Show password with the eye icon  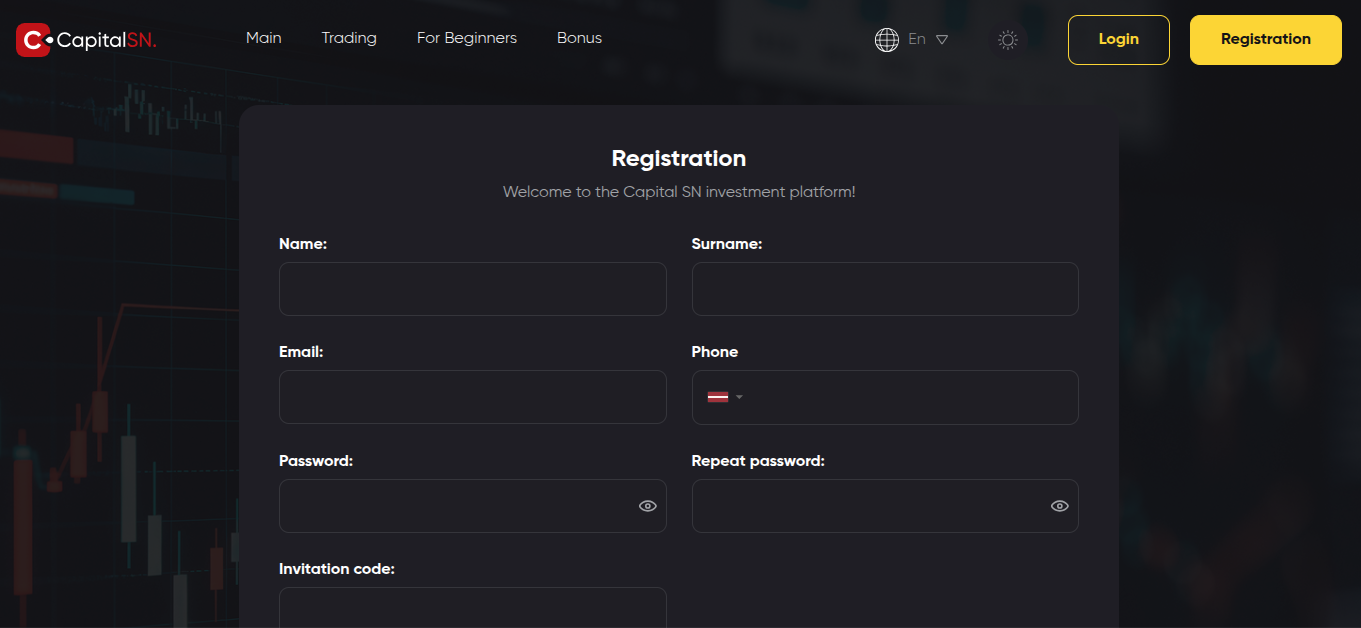648,506
